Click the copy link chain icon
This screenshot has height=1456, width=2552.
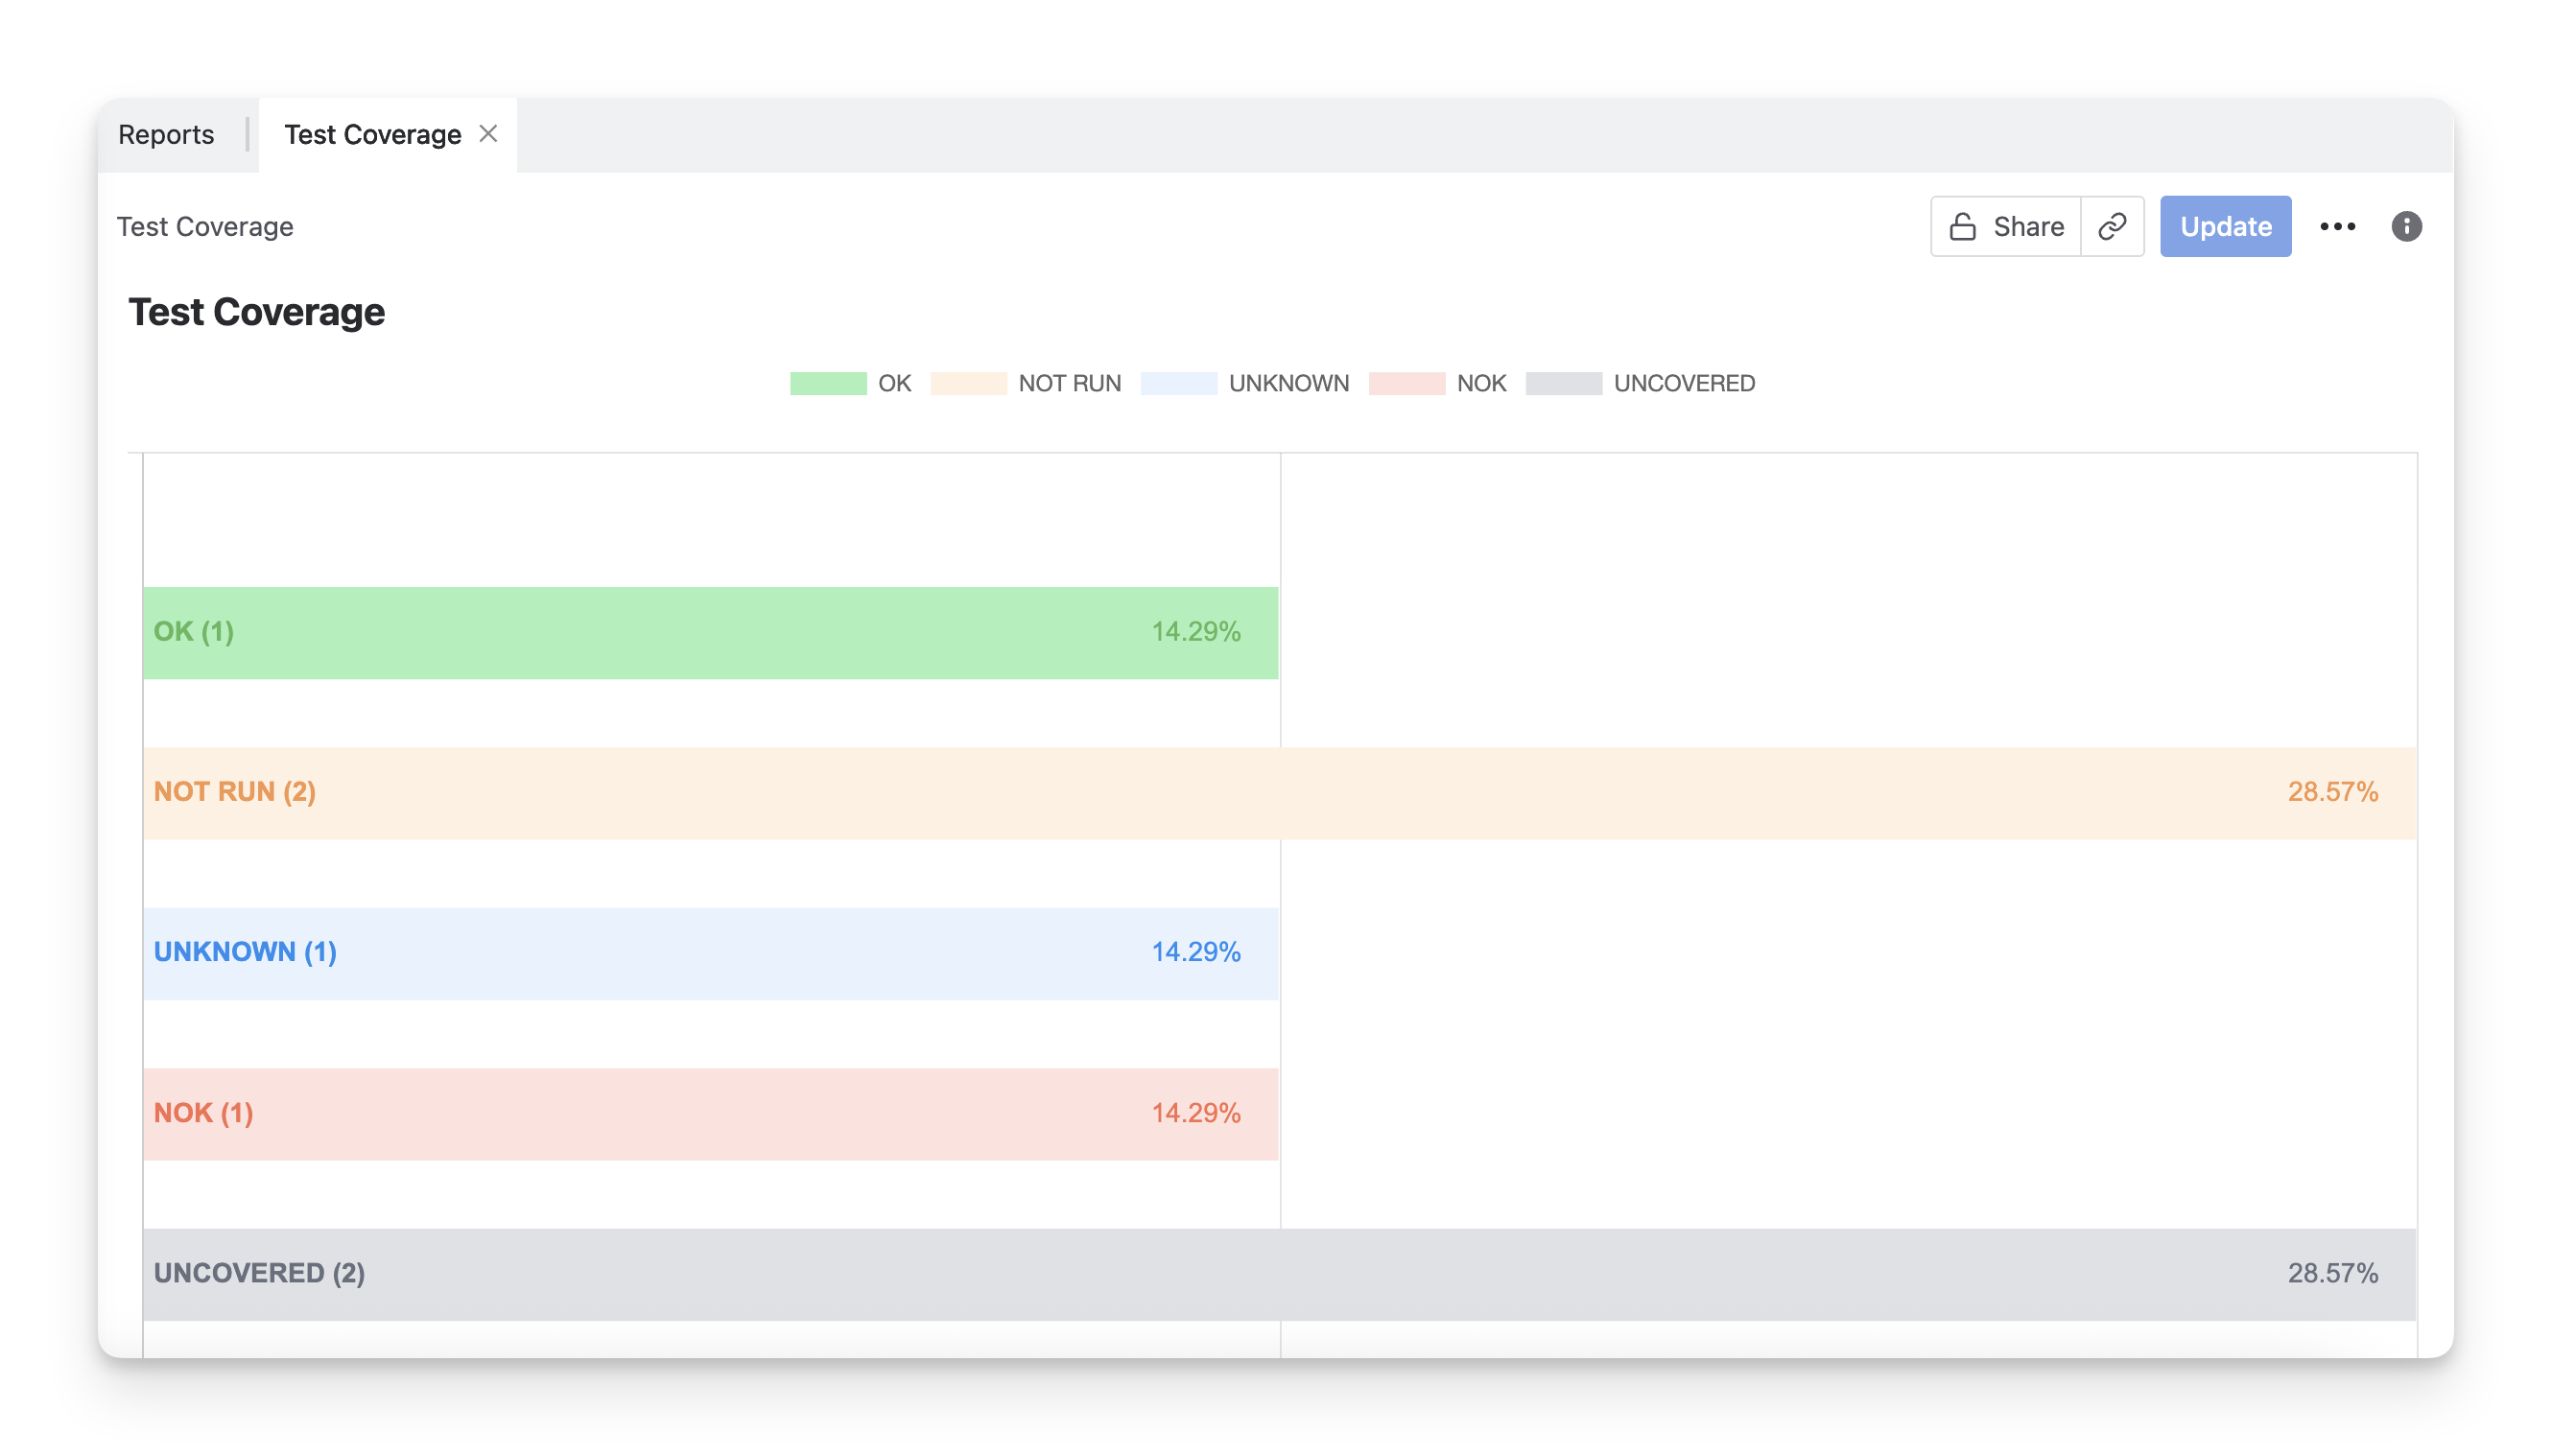[2111, 227]
